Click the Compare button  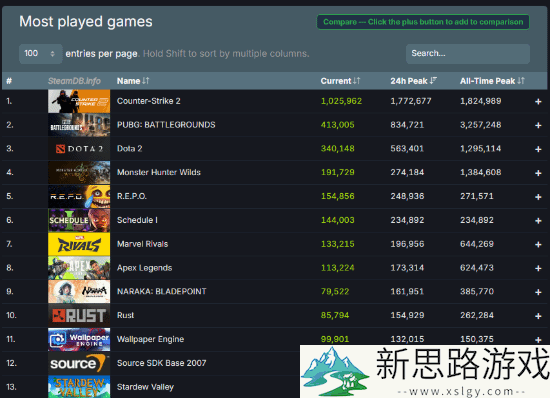pos(423,22)
